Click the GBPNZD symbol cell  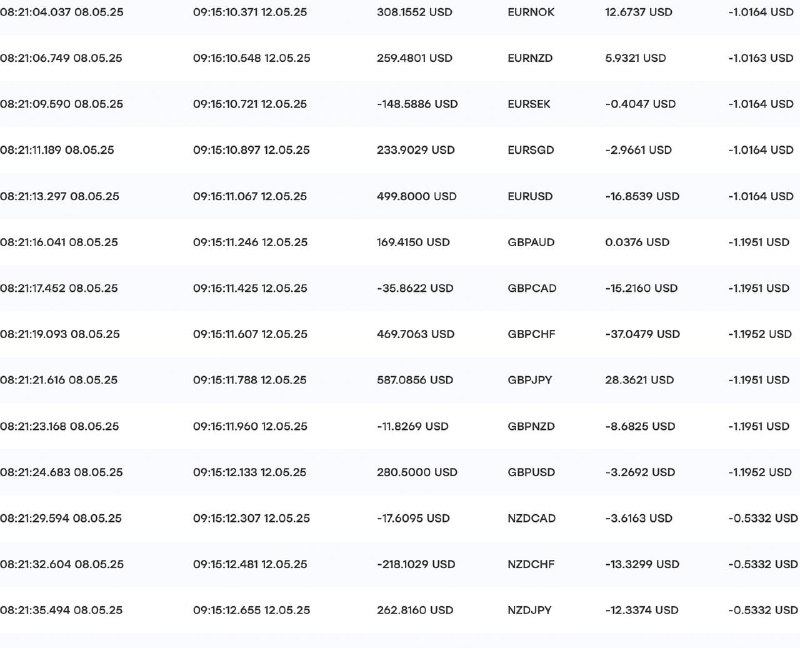[x=531, y=427]
